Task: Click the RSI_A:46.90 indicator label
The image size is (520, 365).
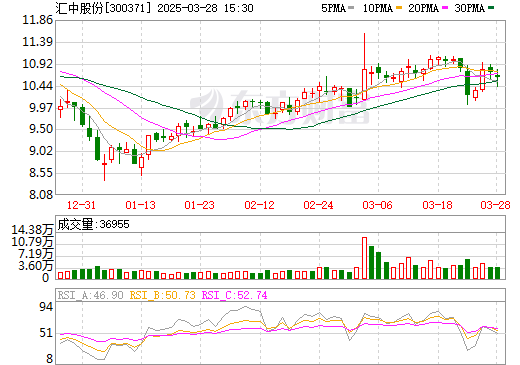Action: click(90, 295)
